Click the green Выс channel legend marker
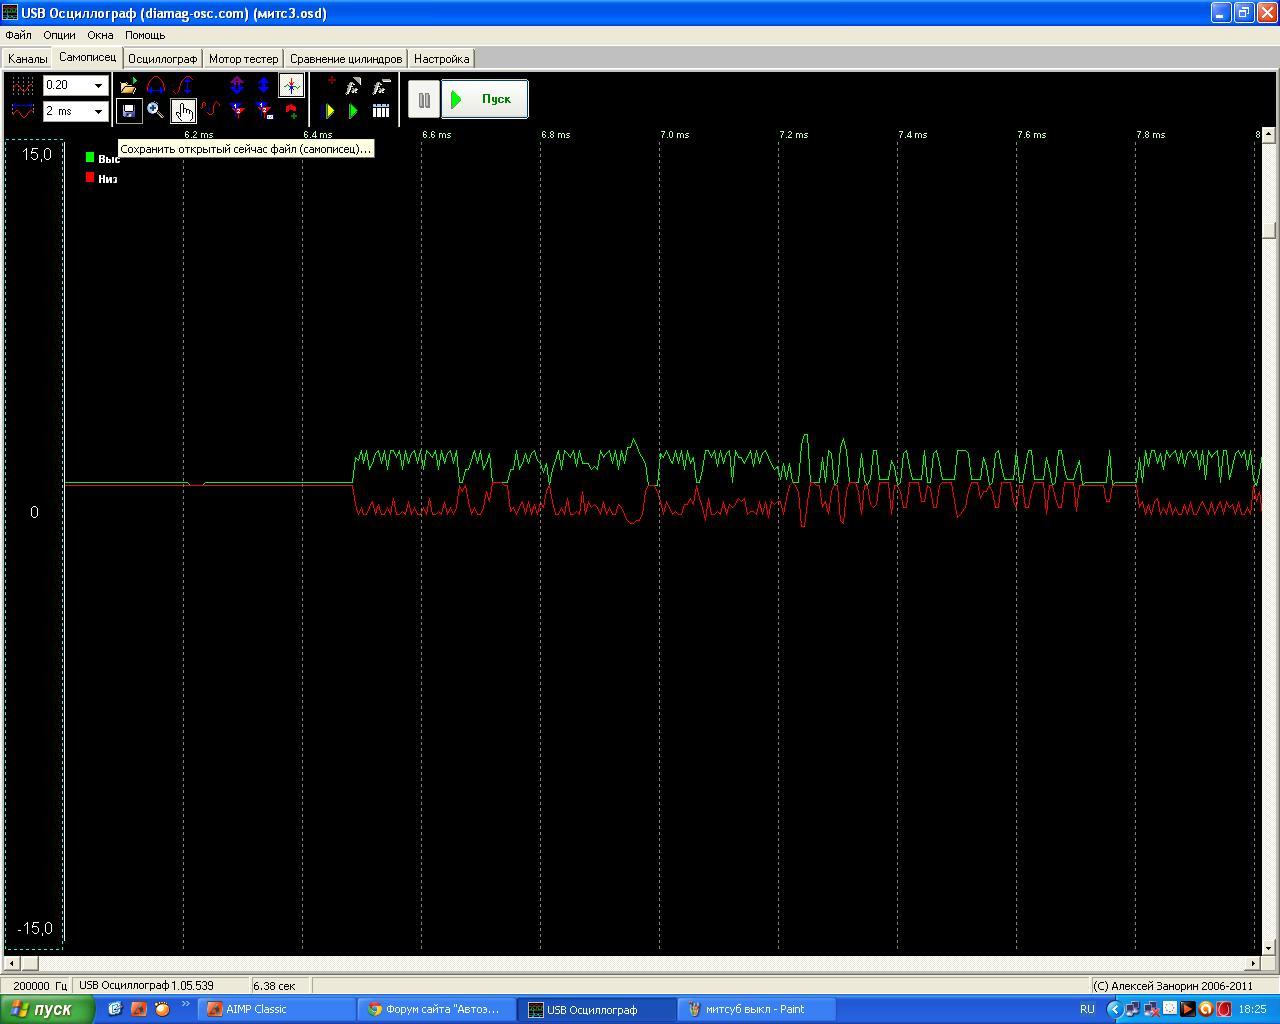The image size is (1280, 1024). [90, 157]
